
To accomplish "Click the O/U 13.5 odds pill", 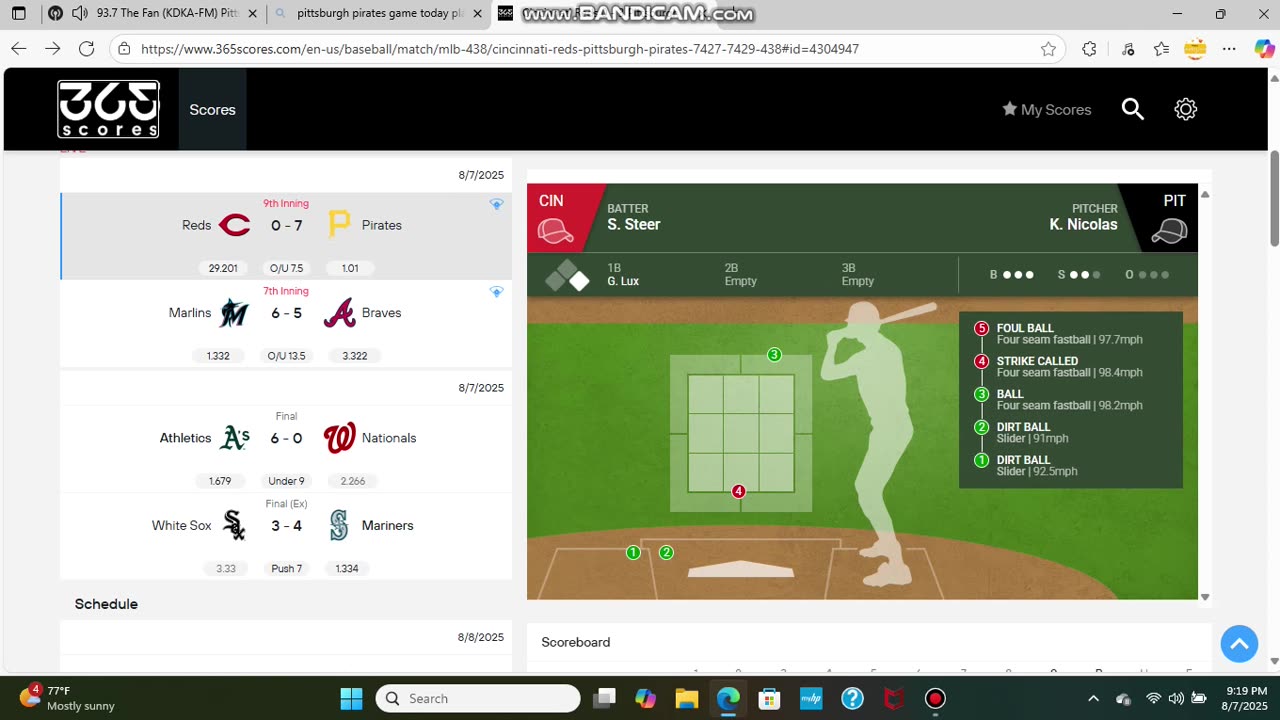I will [x=286, y=356].
